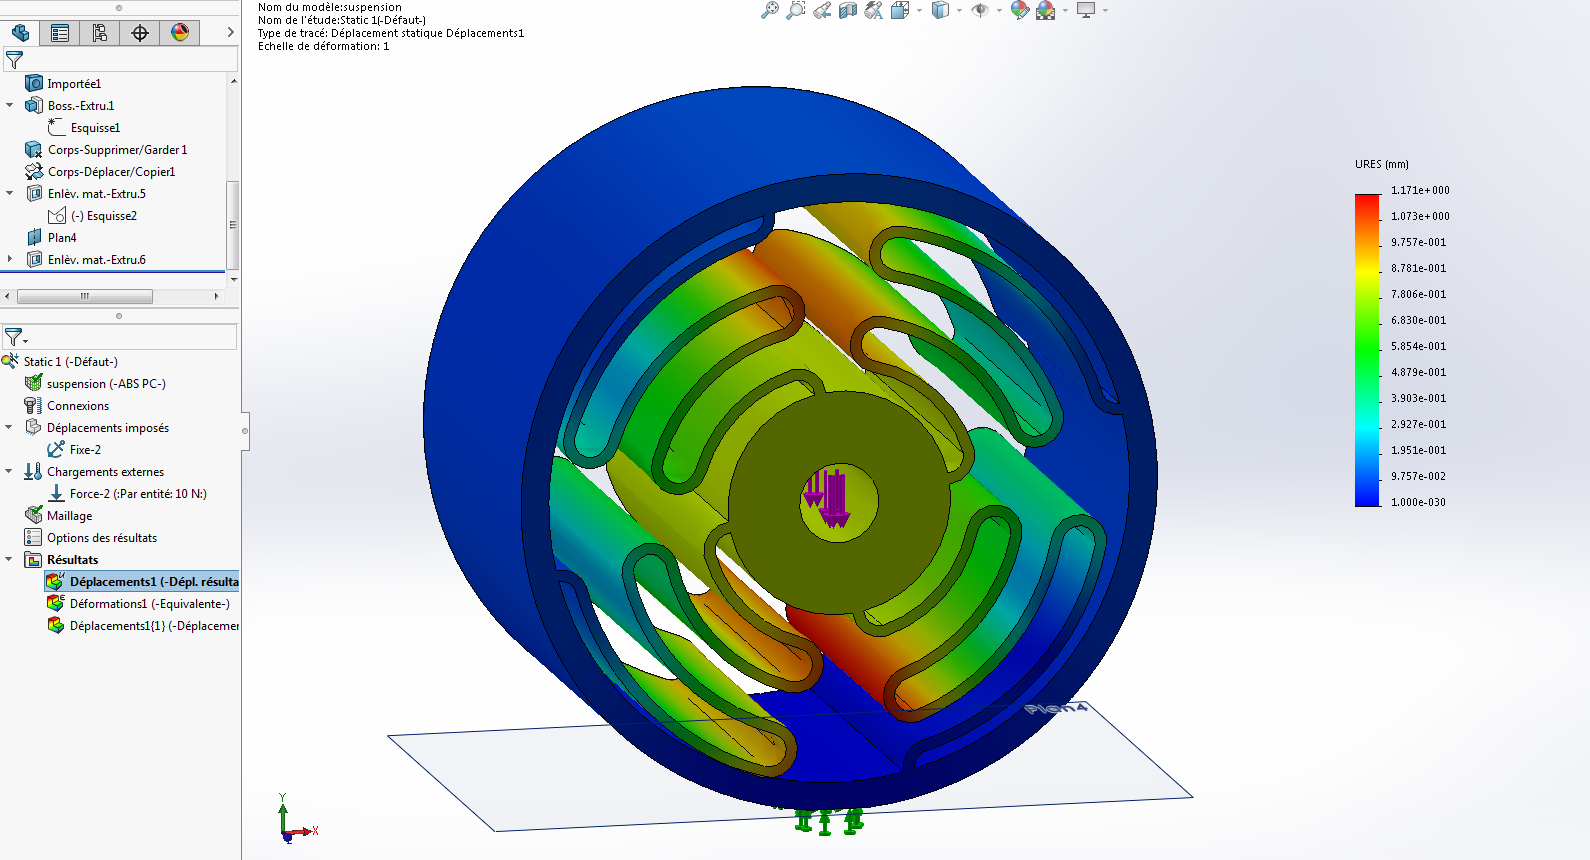
Task: Click the Connexions bolt icon
Action: coord(34,406)
